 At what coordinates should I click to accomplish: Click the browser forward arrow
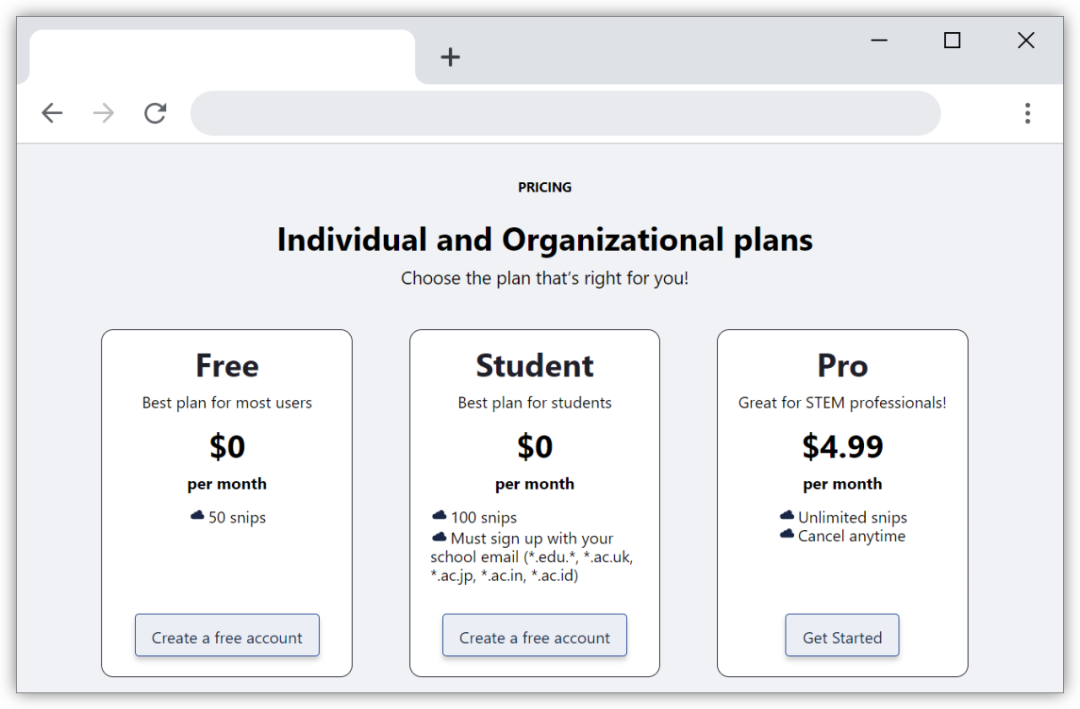tap(103, 113)
